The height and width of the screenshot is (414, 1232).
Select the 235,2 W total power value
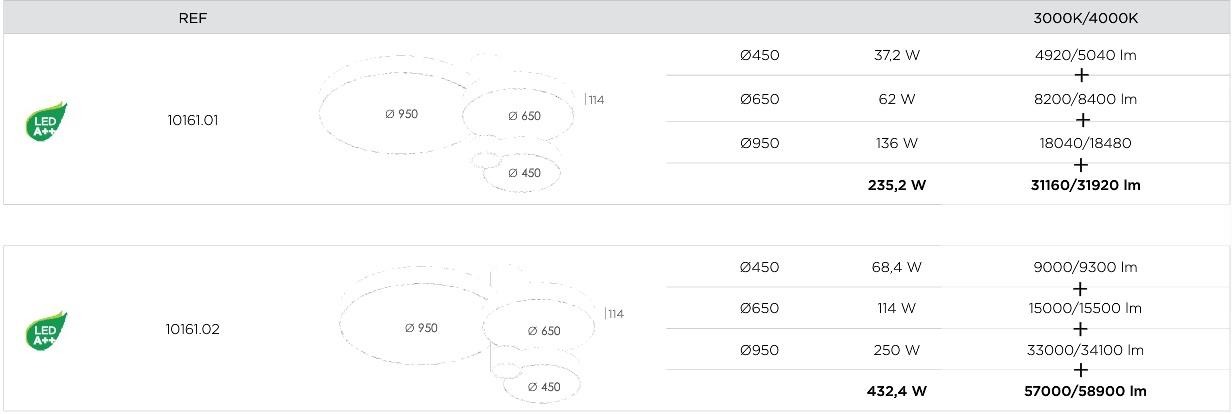(x=897, y=185)
